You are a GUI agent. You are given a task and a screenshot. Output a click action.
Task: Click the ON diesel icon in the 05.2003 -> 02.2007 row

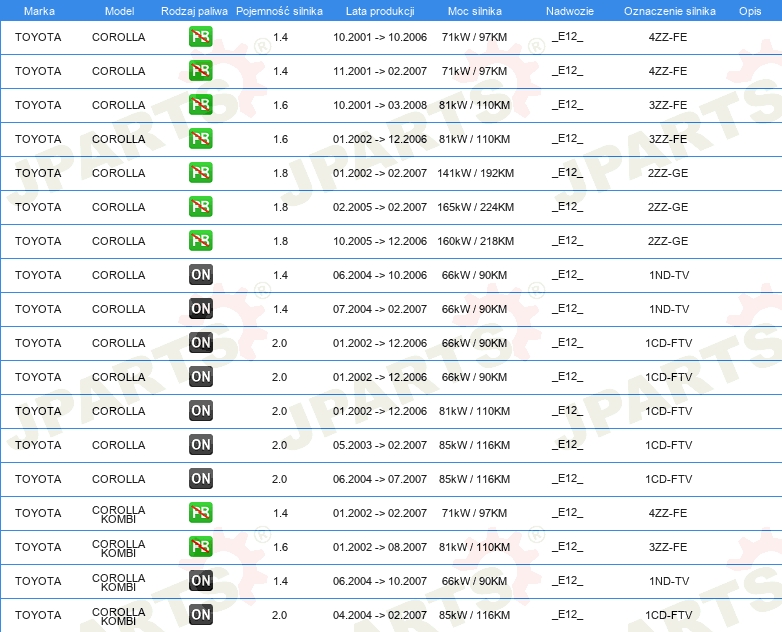pos(200,444)
